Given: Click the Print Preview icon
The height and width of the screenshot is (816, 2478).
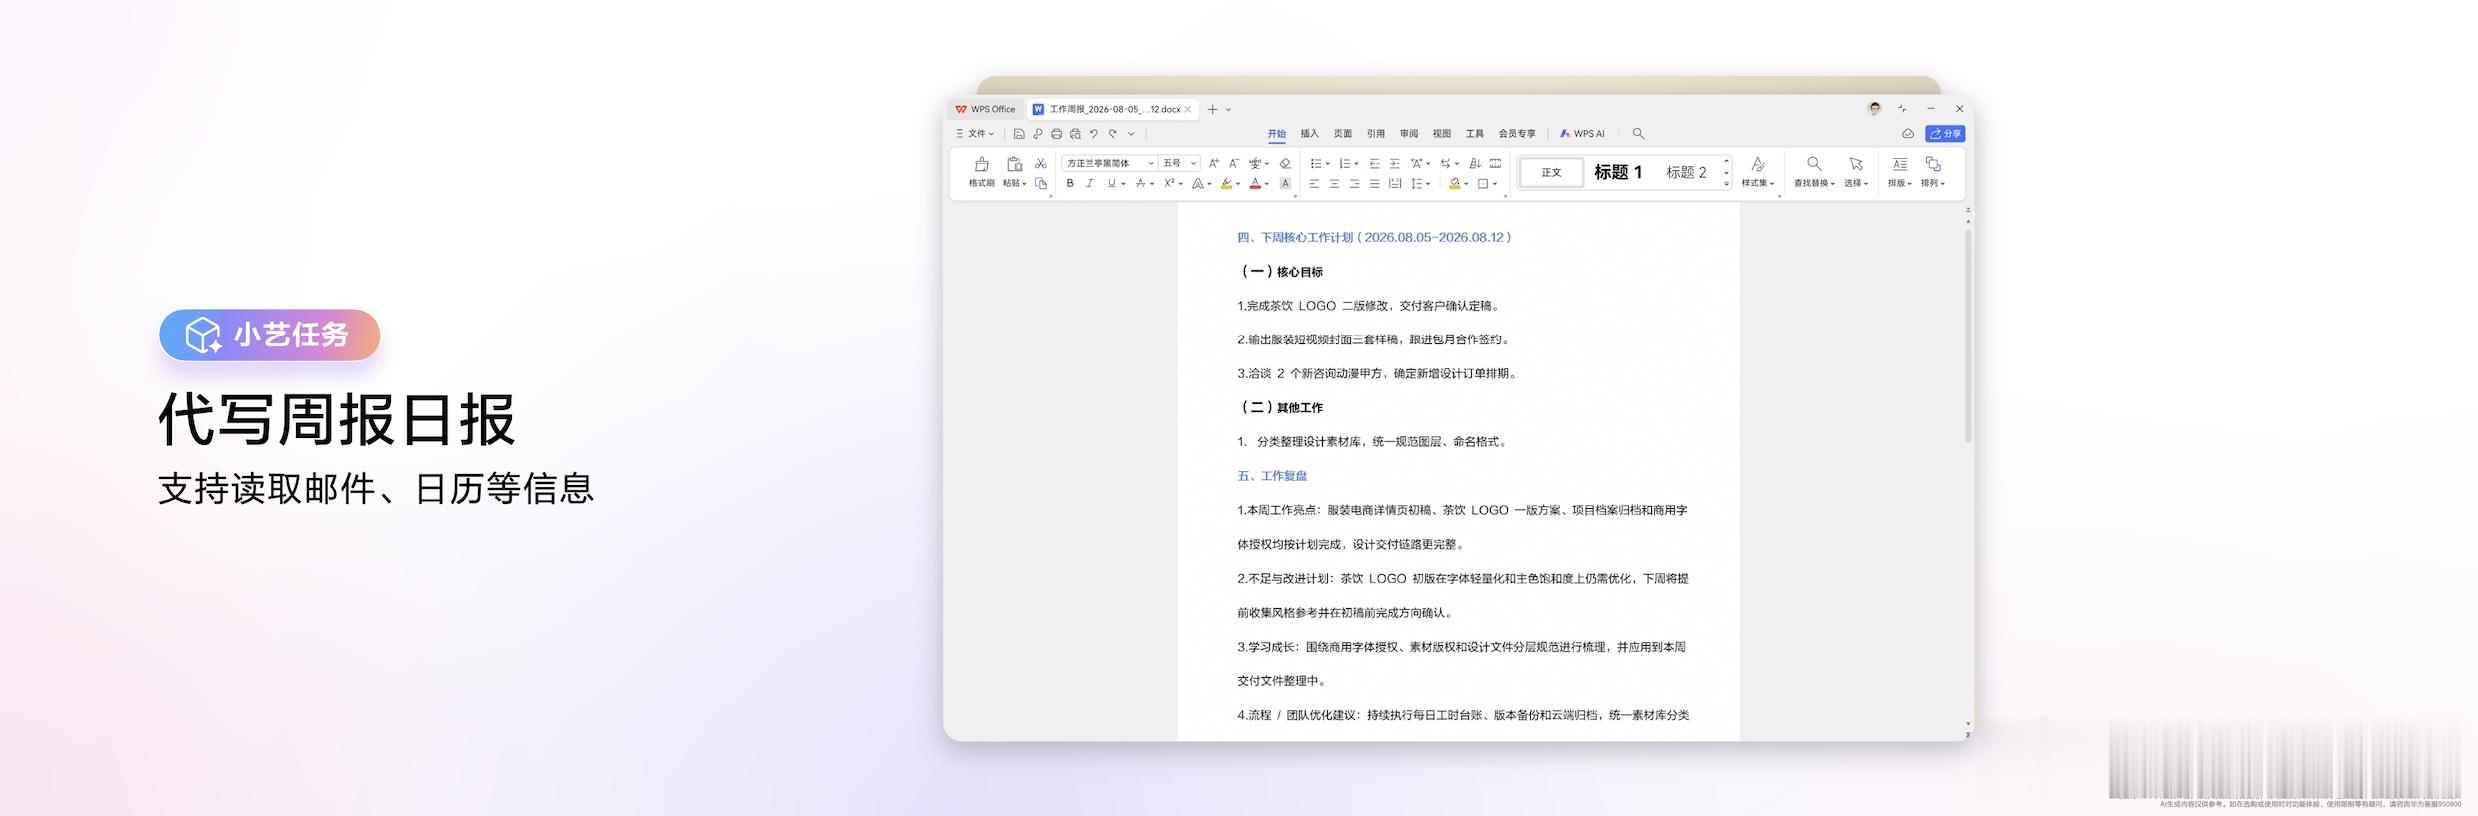Looking at the screenshot, I should click(x=1075, y=134).
